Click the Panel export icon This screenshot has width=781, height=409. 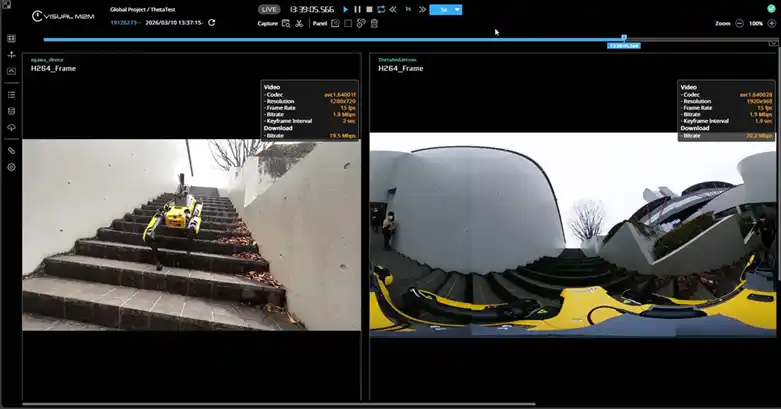[x=335, y=23]
